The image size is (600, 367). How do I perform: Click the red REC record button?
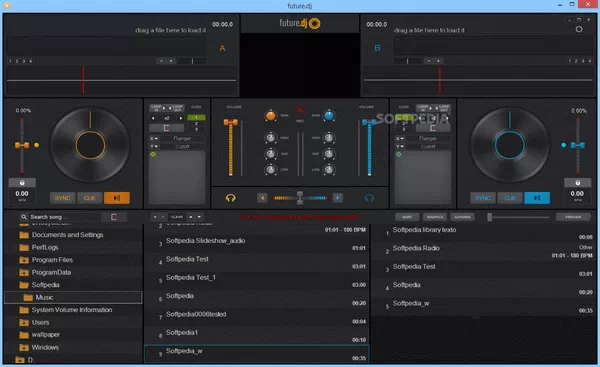pyautogui.click(x=300, y=111)
